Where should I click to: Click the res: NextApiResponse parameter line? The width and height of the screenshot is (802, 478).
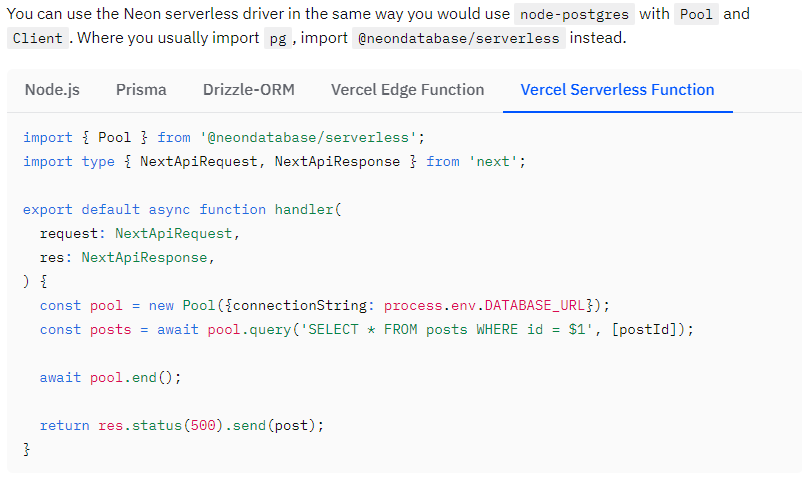127,257
